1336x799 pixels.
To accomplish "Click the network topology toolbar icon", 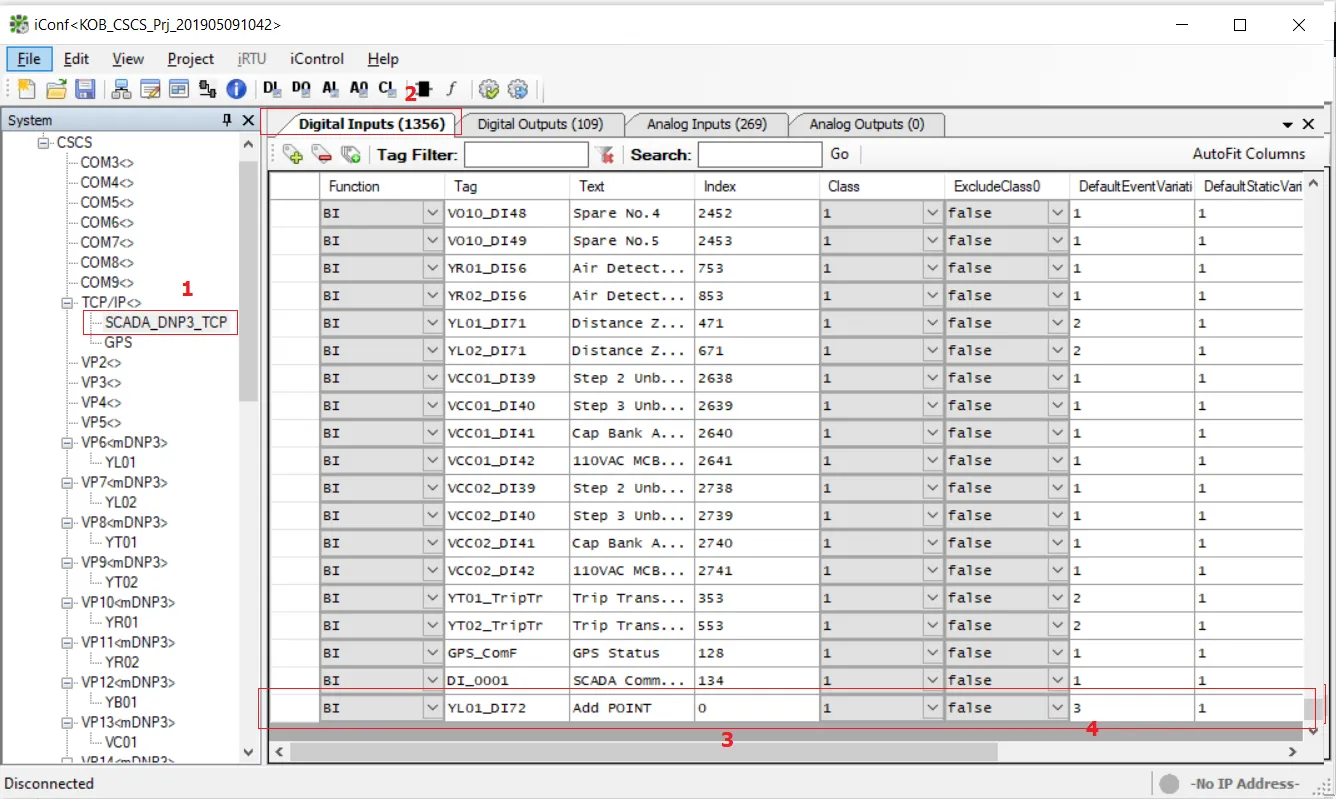I will coord(121,89).
